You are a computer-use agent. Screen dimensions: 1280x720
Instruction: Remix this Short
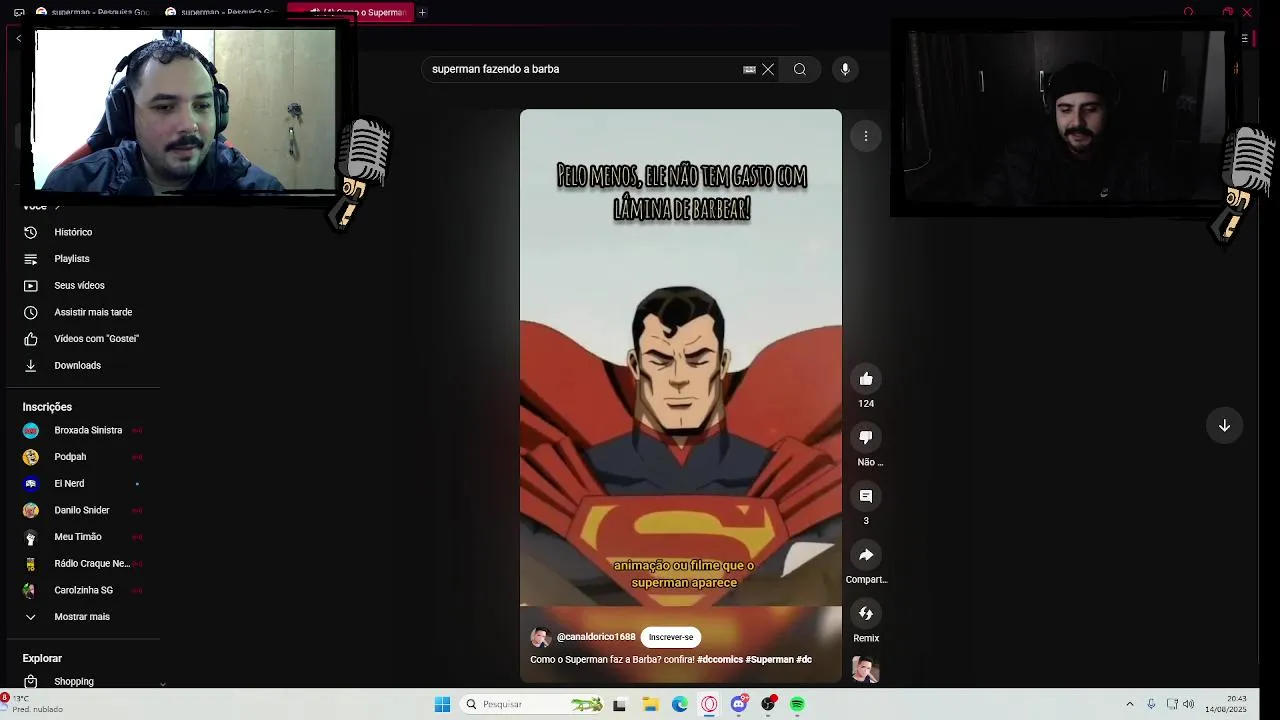point(866,613)
